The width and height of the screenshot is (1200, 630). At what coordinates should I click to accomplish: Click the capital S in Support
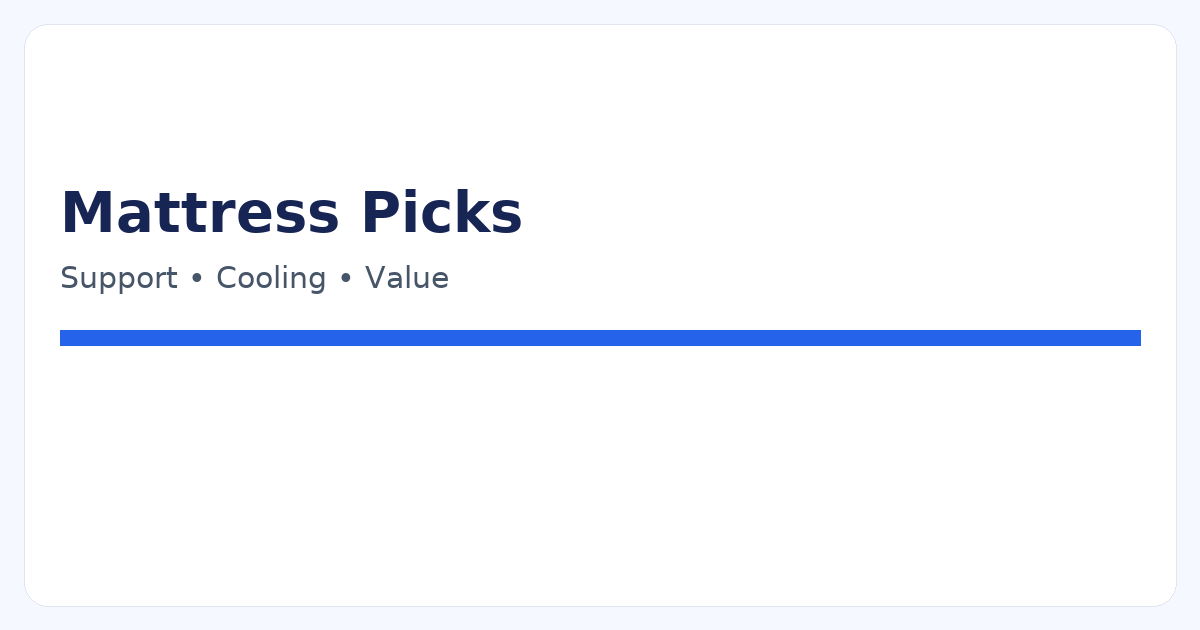[x=69, y=278]
